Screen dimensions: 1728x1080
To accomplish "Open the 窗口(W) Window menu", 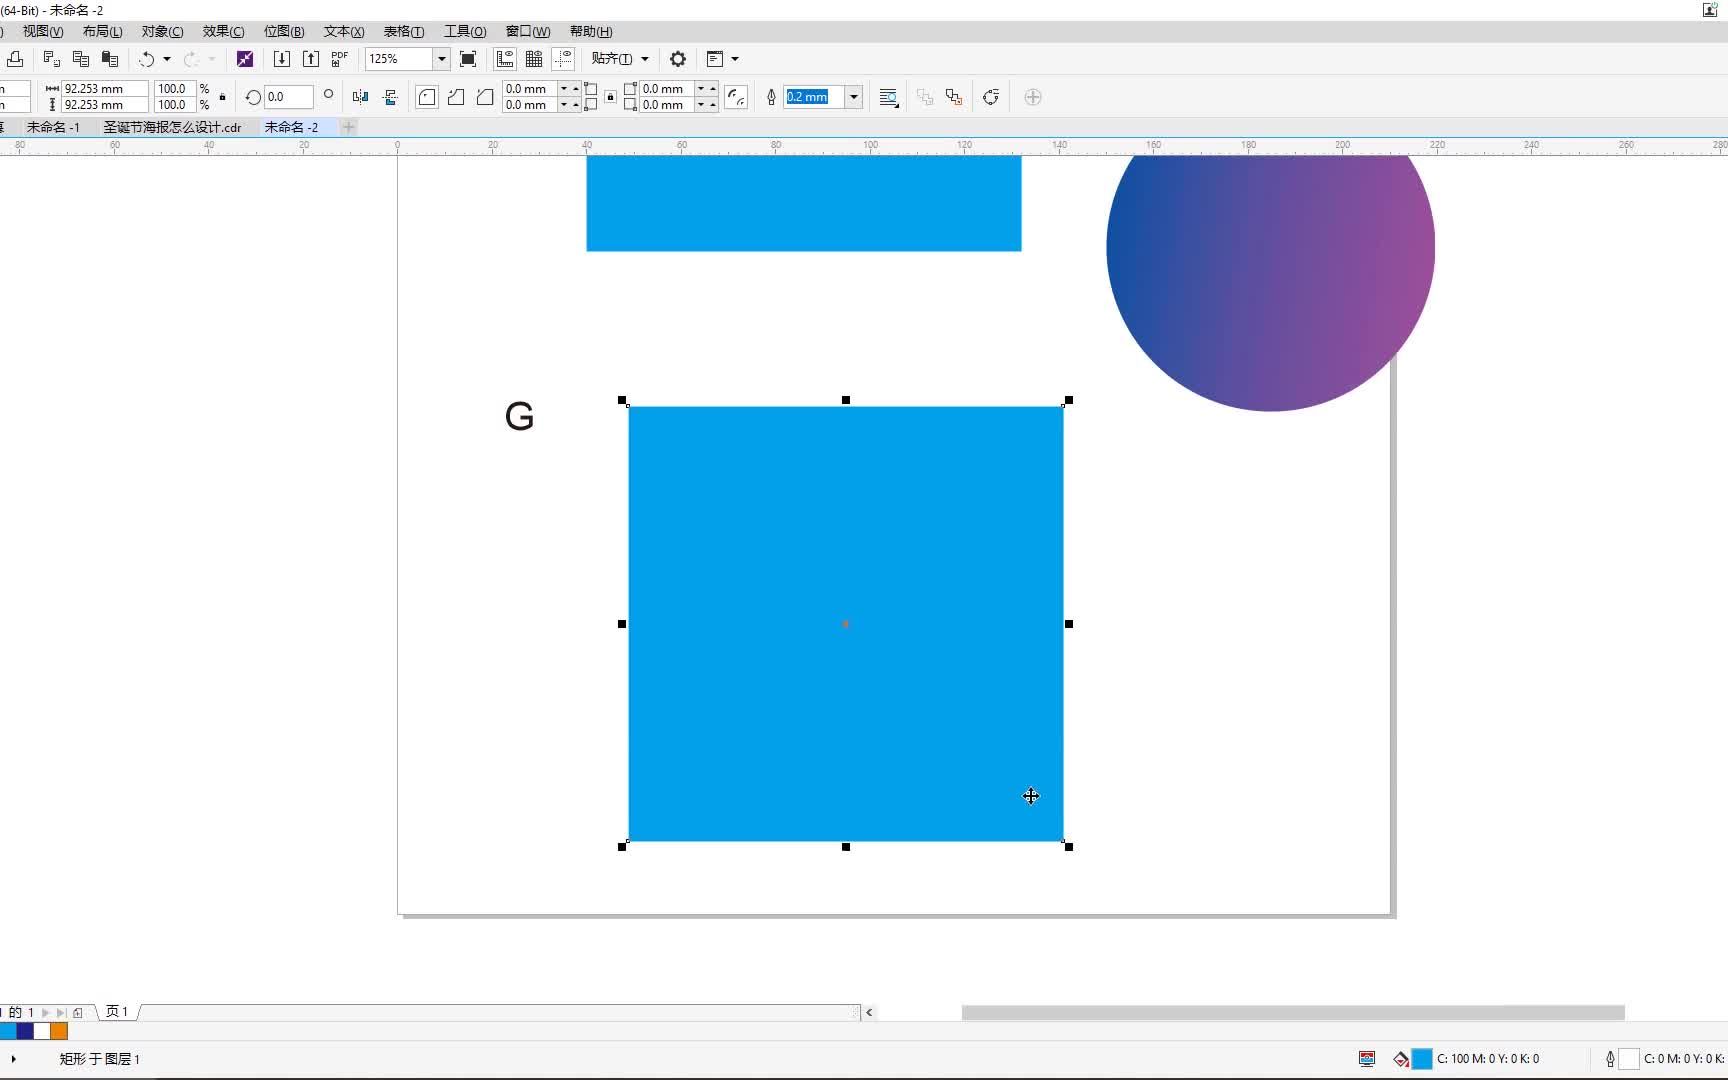I will (528, 31).
